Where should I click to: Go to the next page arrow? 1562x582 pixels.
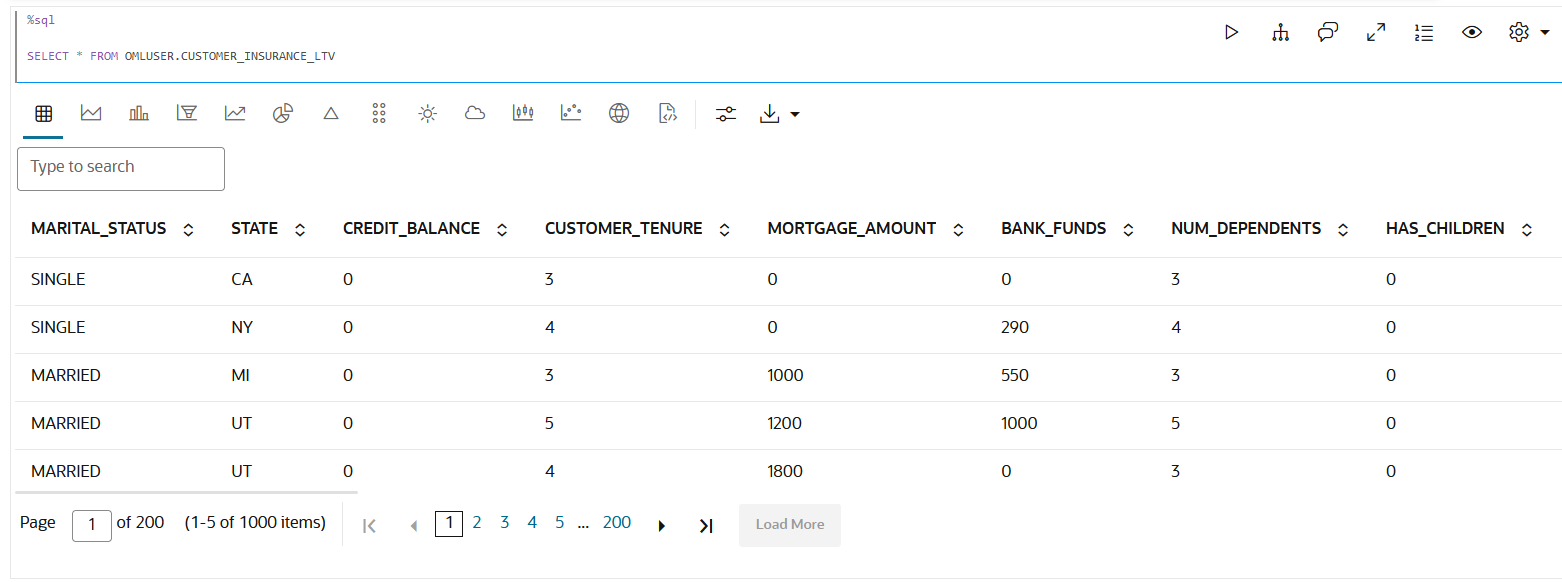pyautogui.click(x=661, y=525)
